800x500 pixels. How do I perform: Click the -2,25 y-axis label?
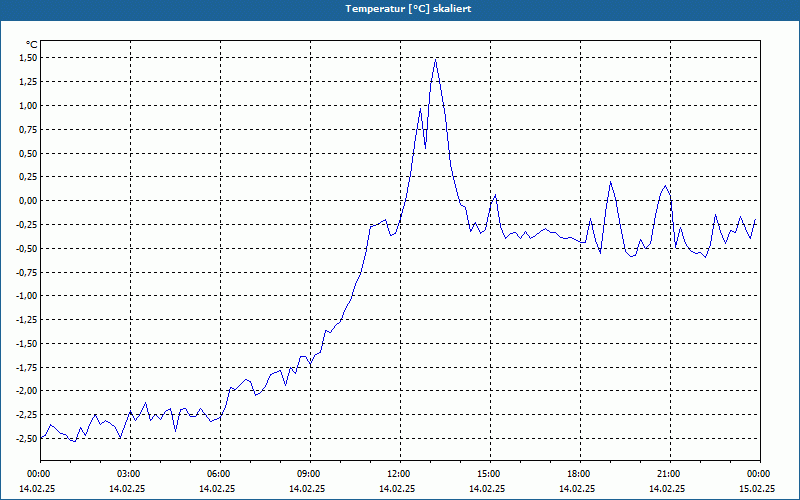click(27, 415)
